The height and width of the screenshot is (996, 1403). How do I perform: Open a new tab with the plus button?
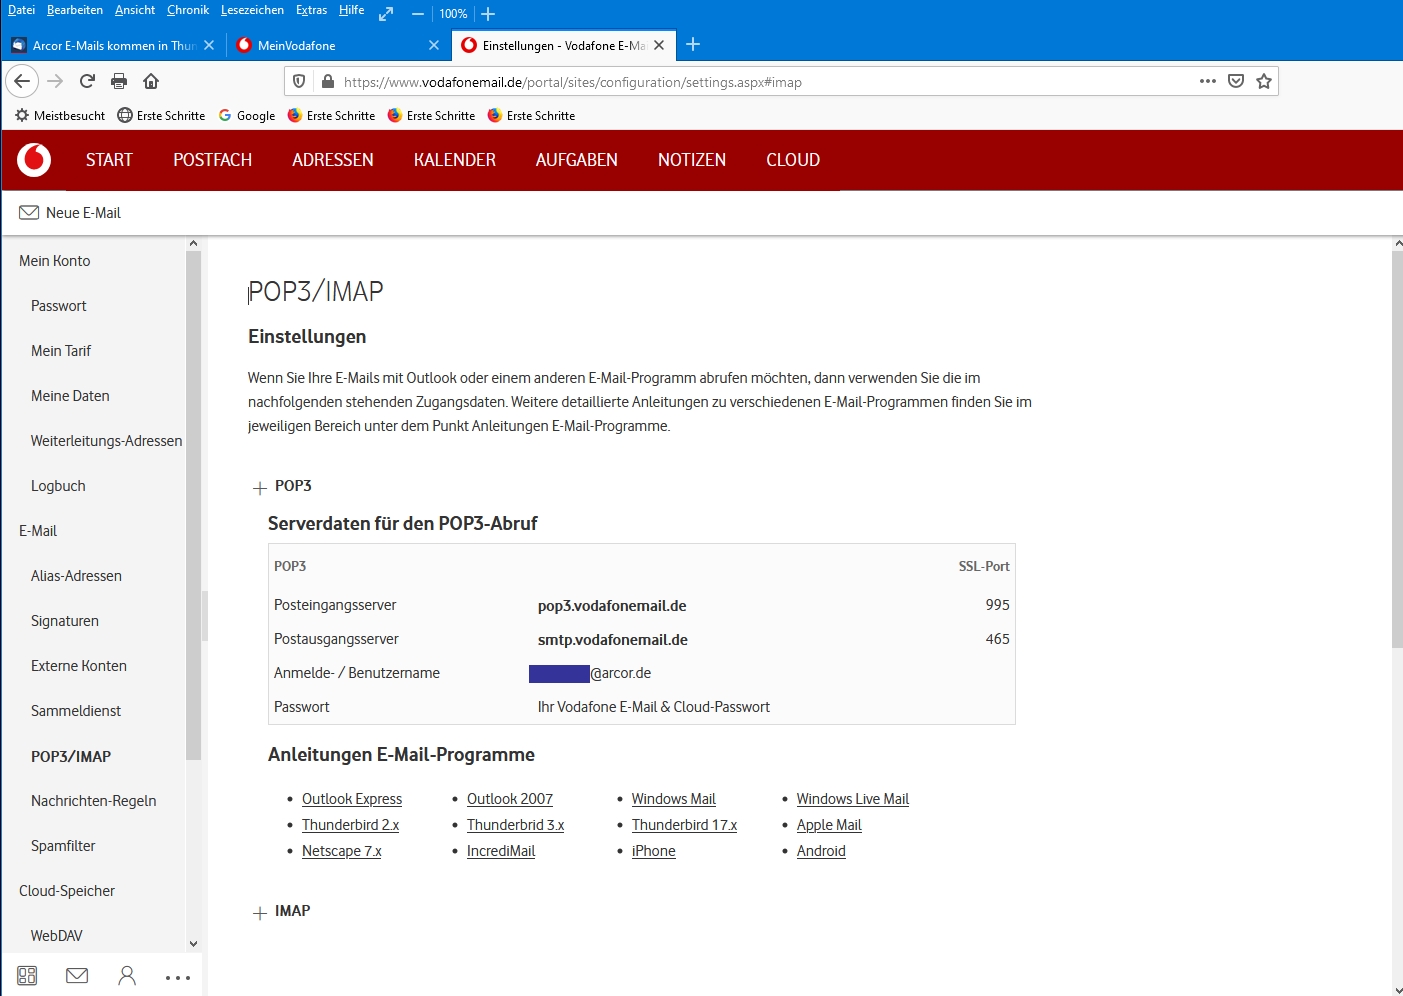click(x=693, y=44)
